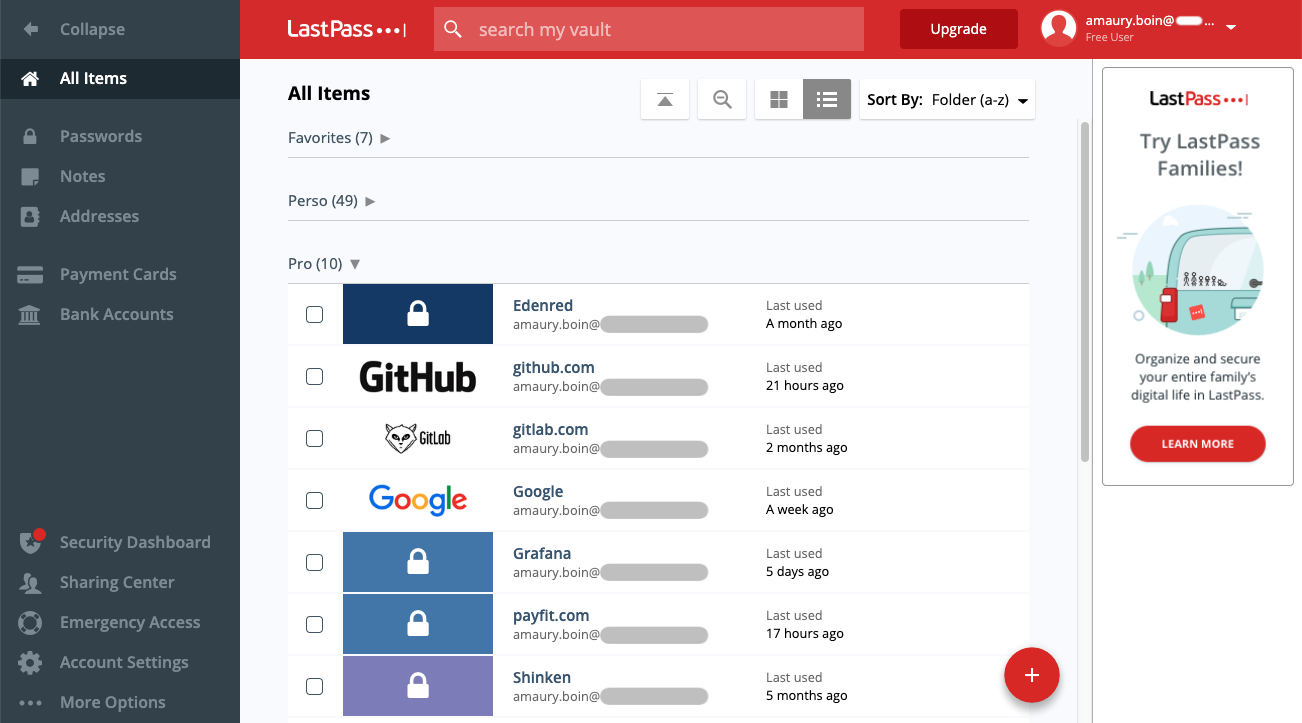Viewport: 1302px width, 723px height.
Task: Check the Google item checkbox
Action: click(x=314, y=500)
